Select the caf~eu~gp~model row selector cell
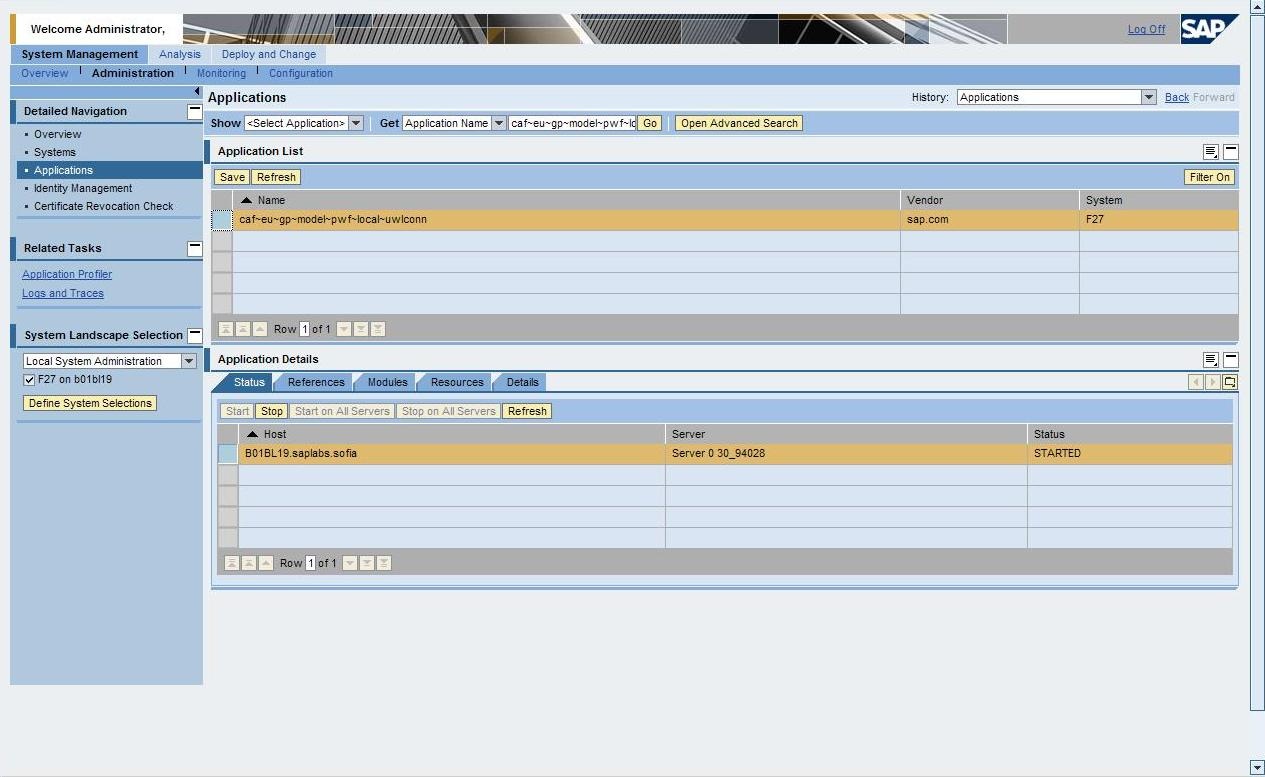The width and height of the screenshot is (1265, 777). [222, 220]
